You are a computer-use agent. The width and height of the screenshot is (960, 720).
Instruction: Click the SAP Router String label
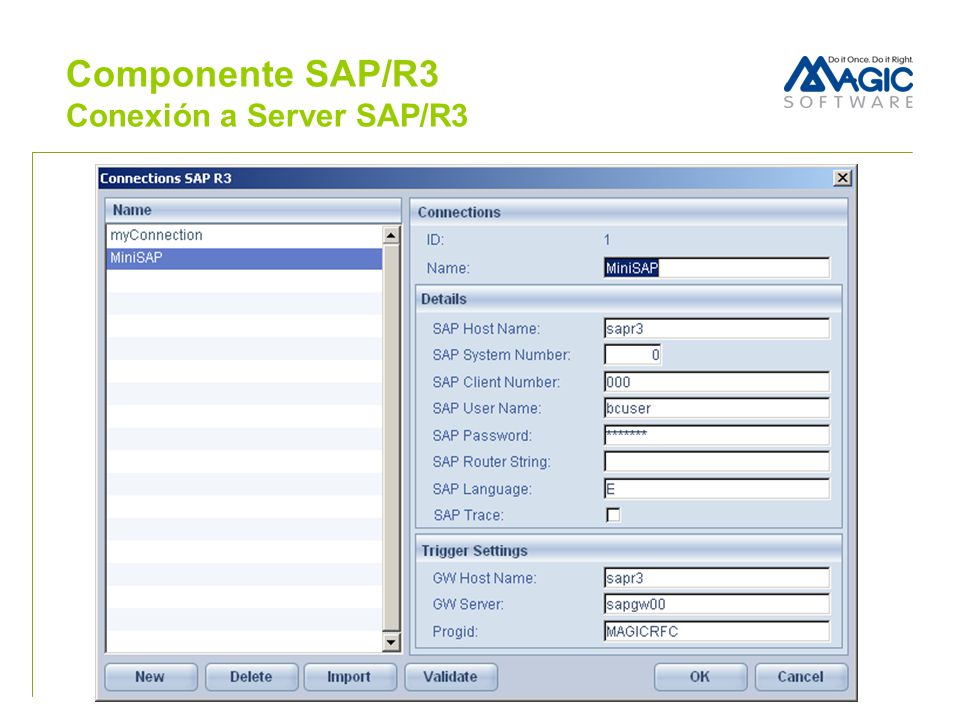(x=491, y=462)
